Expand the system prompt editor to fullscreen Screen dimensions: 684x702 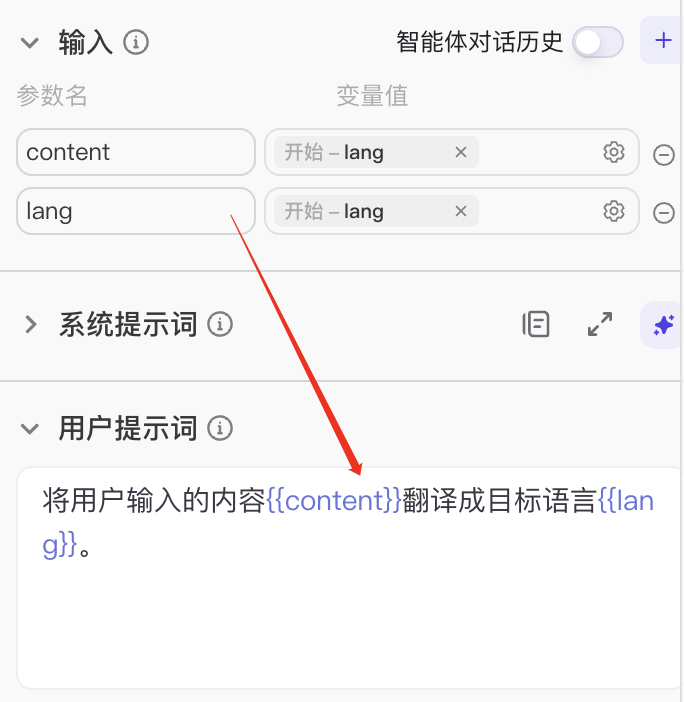point(600,324)
